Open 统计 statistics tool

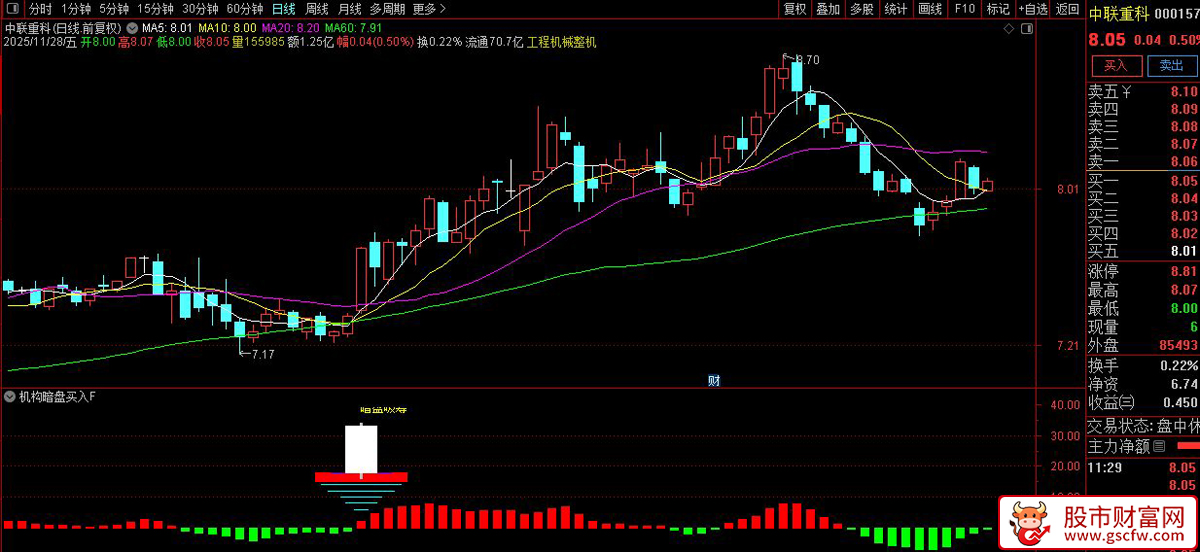896,9
